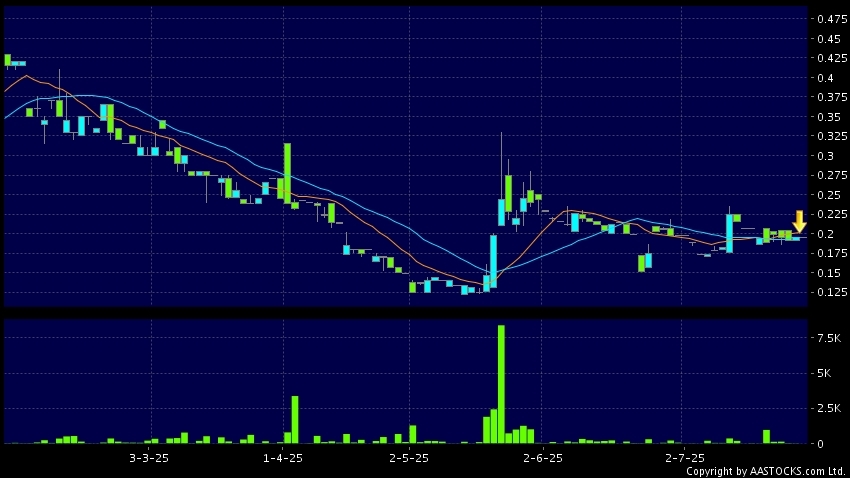The height and width of the screenshot is (478, 850).
Task: Click the 0.125 price axis label
Action: tap(832, 292)
